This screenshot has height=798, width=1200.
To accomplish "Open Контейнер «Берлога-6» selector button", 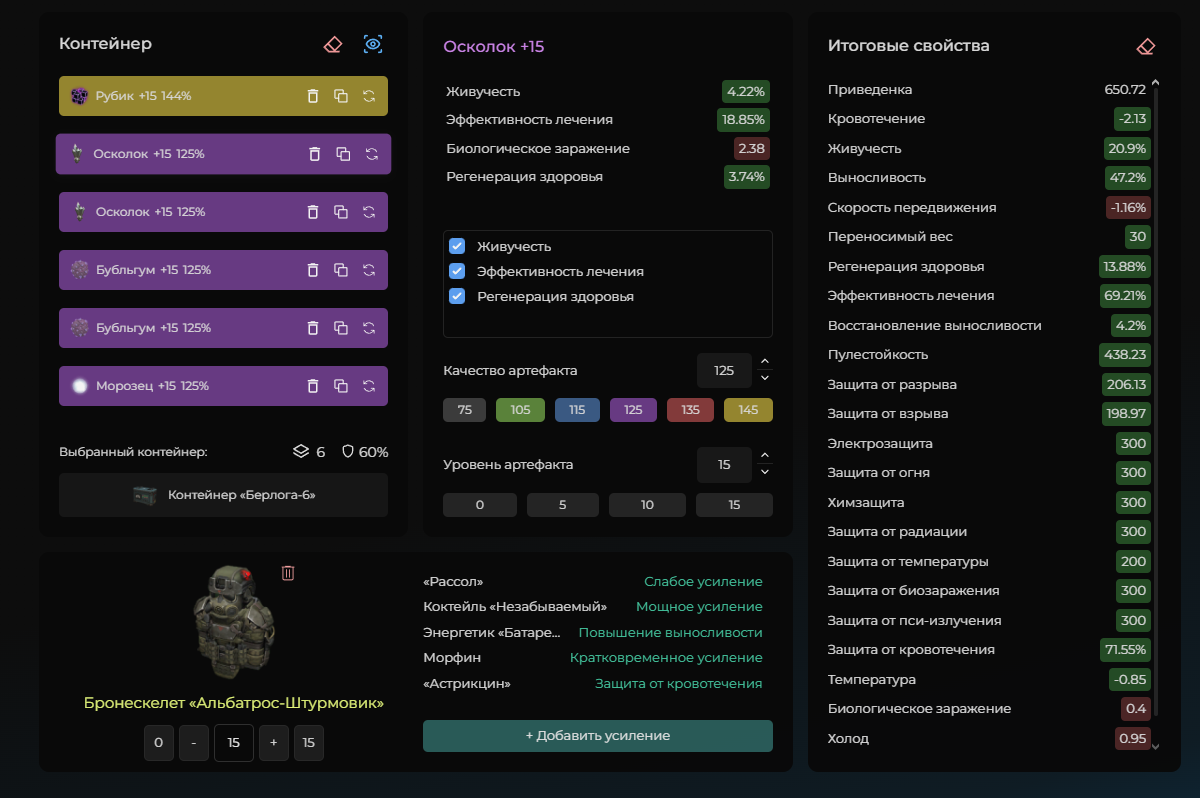I will [223, 495].
